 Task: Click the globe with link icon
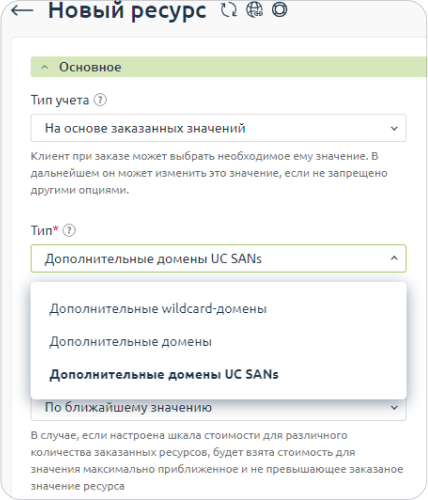click(x=254, y=10)
